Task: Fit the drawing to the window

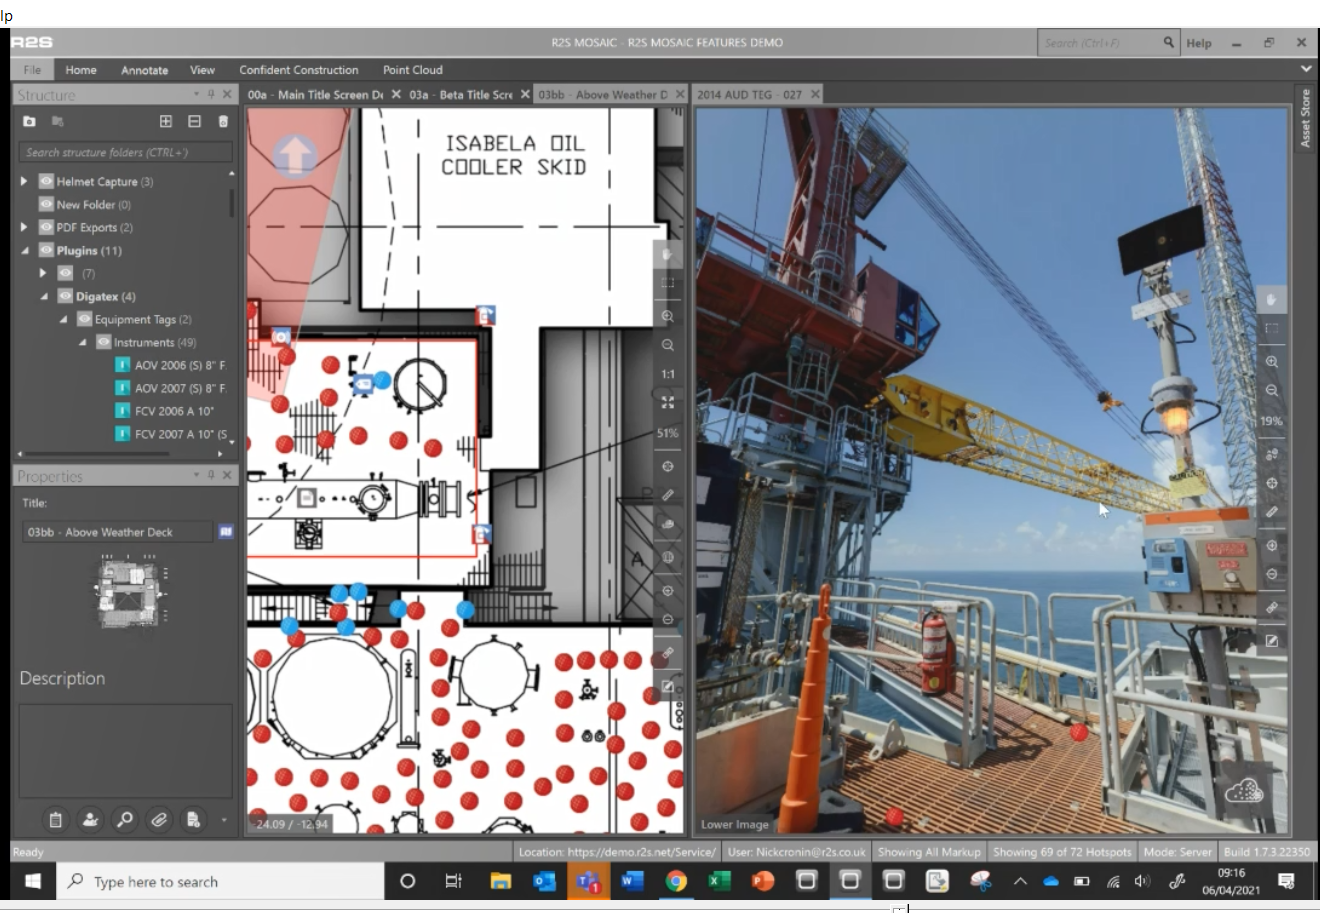Action: 667,402
